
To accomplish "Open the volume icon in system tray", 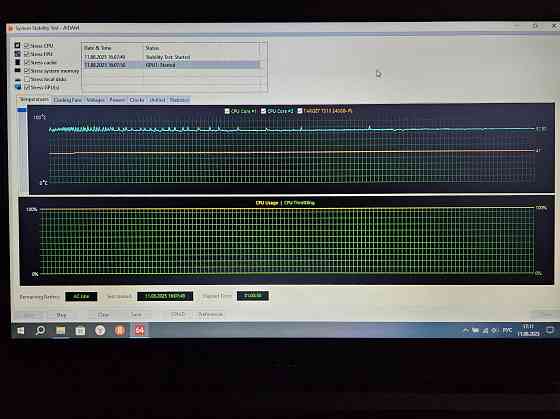I will (495, 331).
